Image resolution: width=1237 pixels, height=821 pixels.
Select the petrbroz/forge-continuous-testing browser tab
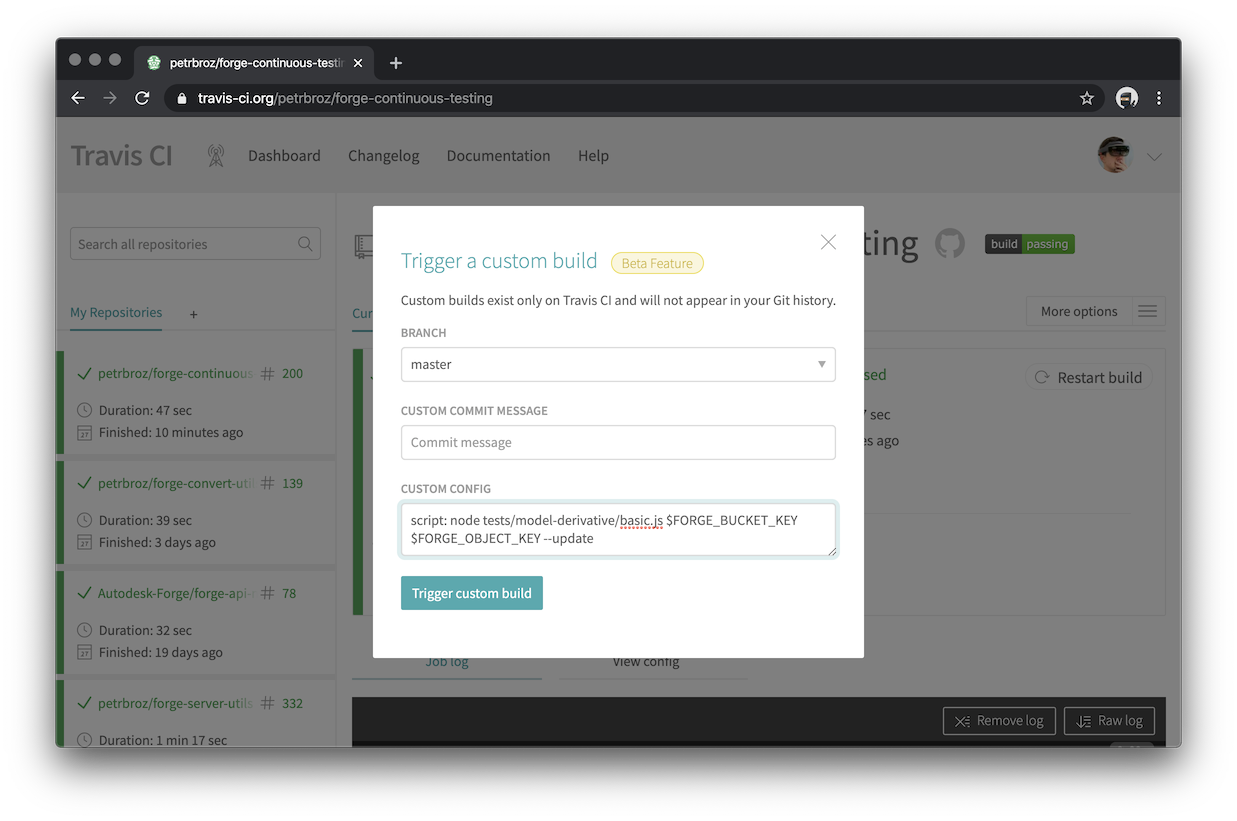tap(253, 63)
